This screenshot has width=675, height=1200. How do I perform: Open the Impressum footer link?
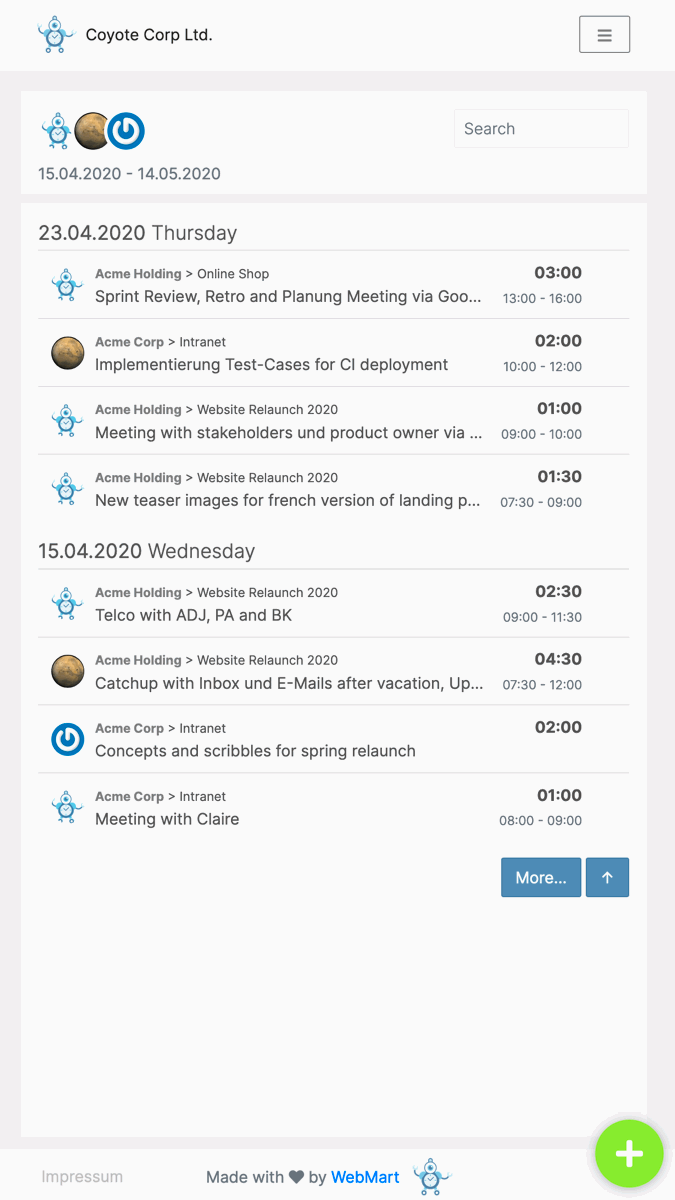pyautogui.click(x=82, y=1177)
